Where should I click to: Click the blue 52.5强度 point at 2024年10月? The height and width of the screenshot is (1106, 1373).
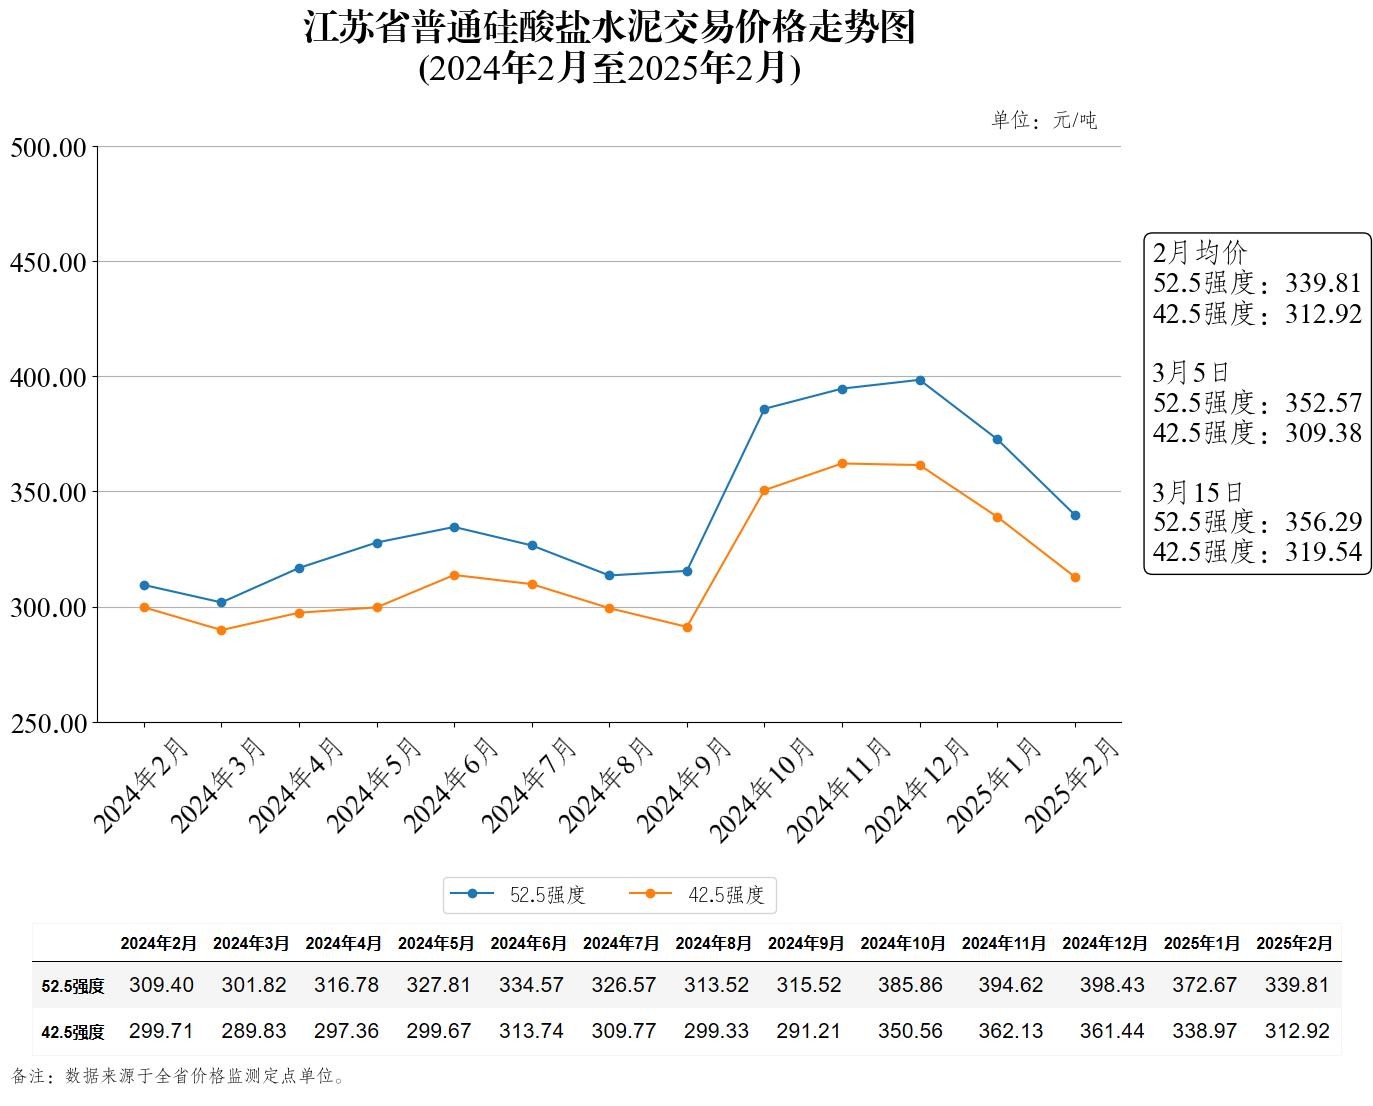coord(765,409)
